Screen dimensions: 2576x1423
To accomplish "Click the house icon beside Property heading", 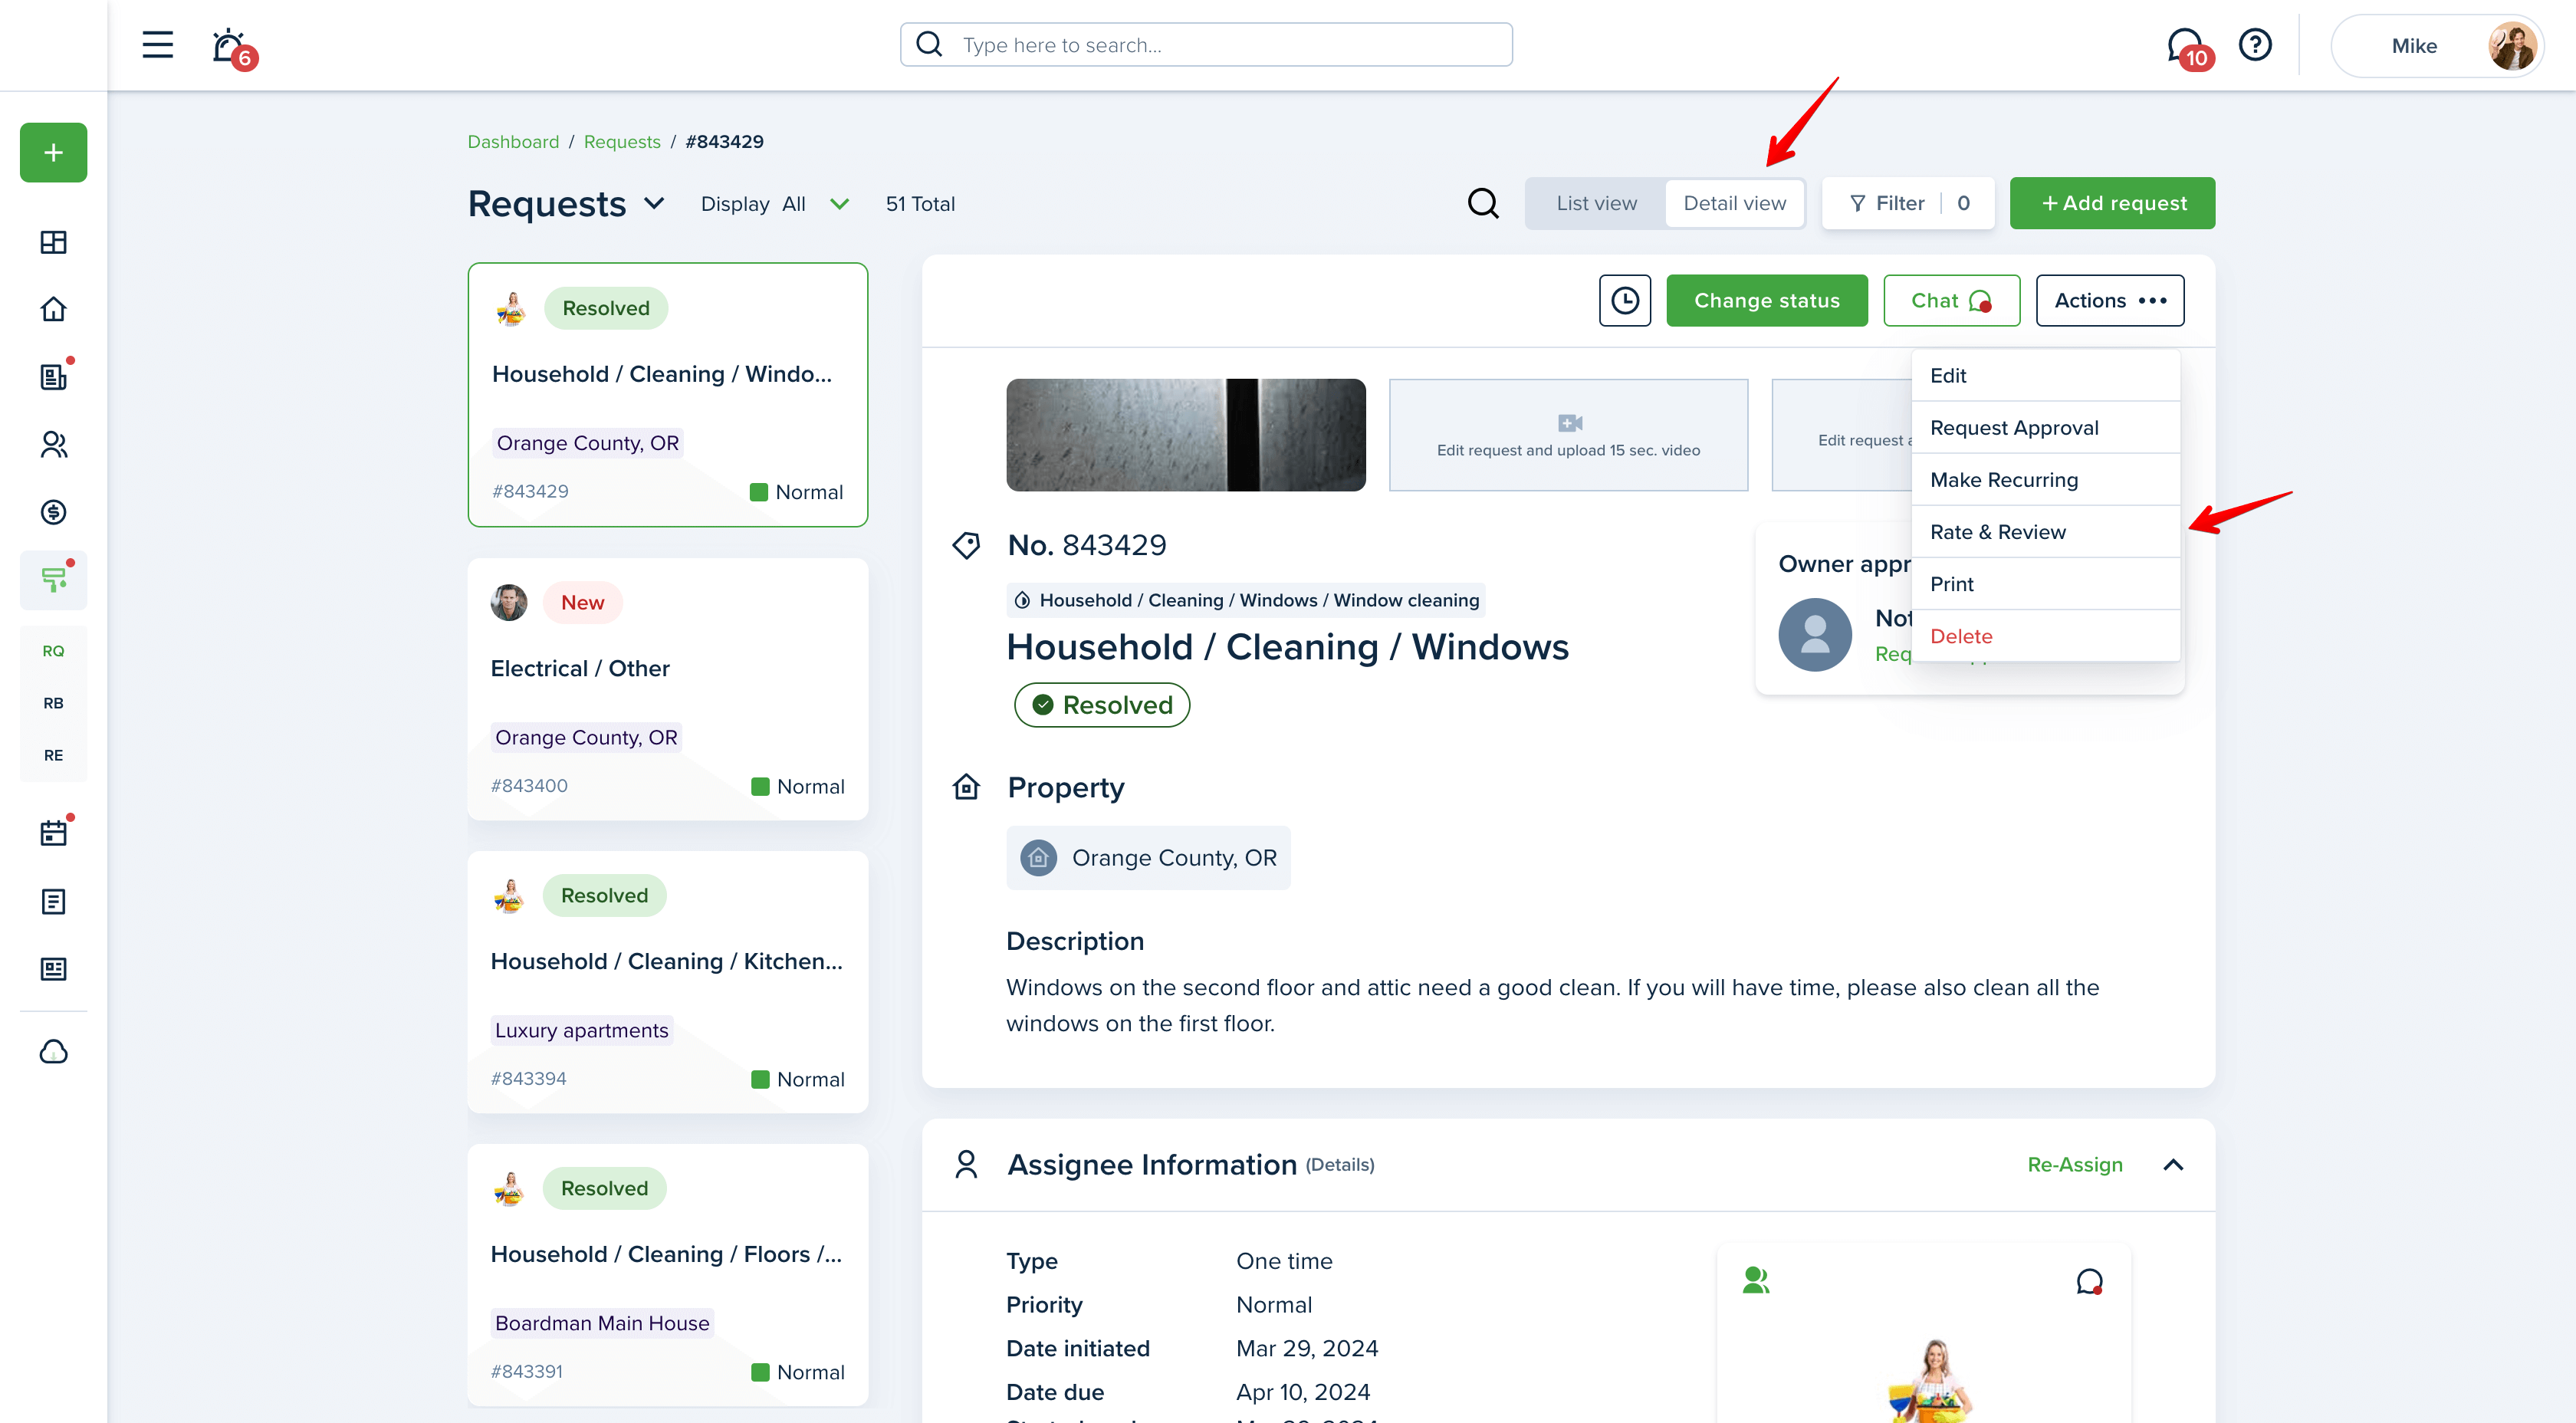I will click(x=966, y=787).
